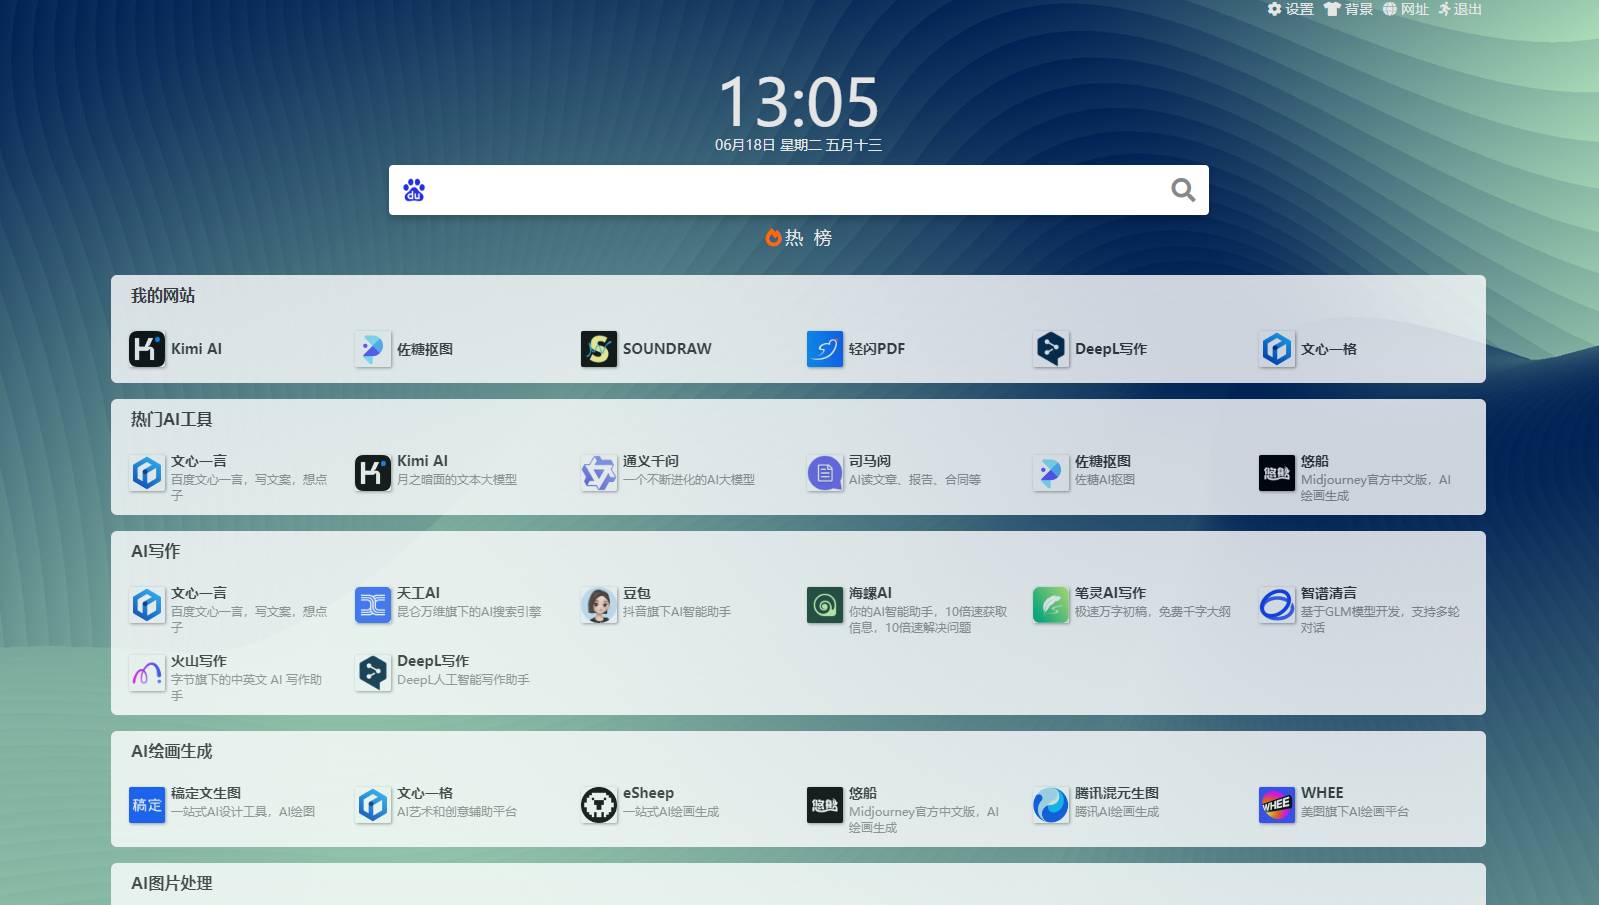The image size is (1599, 905).
Task: Click description 极速万字初稿，免费千字大纲
Action: click(x=1153, y=612)
